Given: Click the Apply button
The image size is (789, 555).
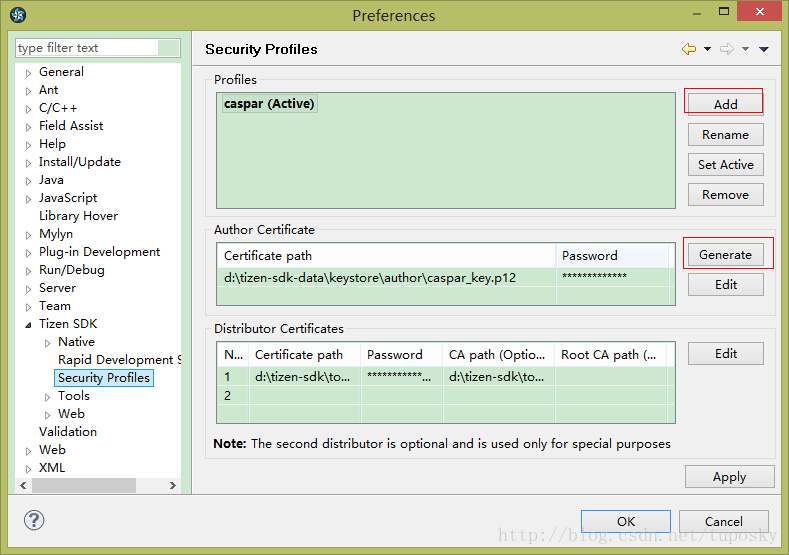Looking at the screenshot, I should tap(729, 477).
